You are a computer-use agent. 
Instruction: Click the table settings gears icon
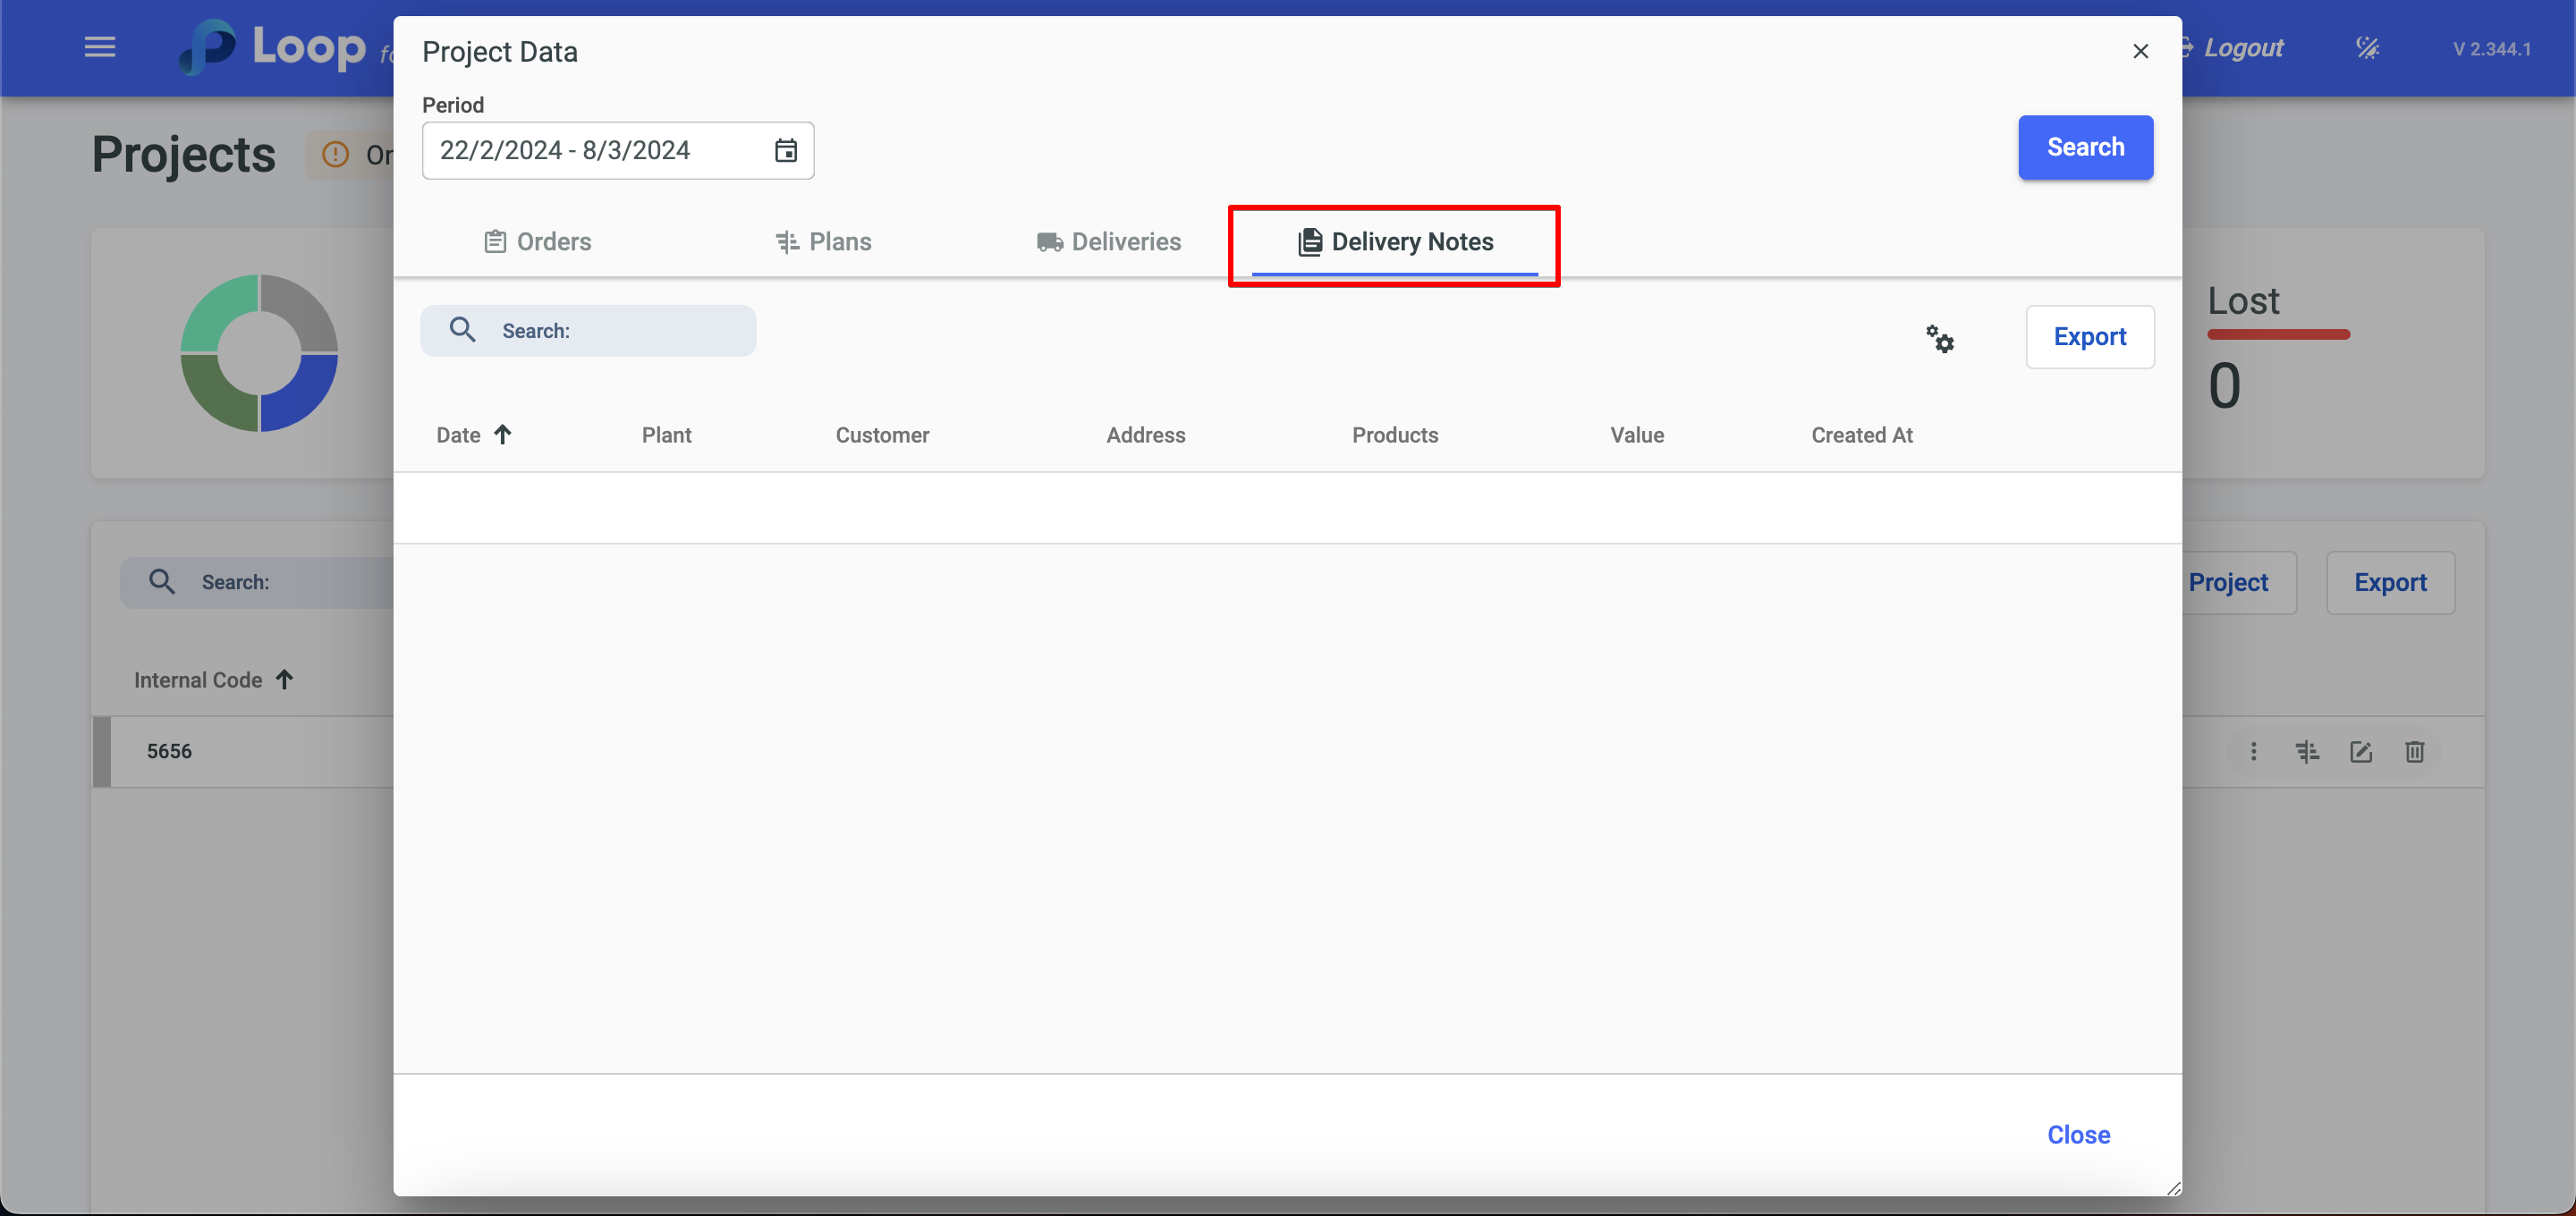click(x=1940, y=339)
